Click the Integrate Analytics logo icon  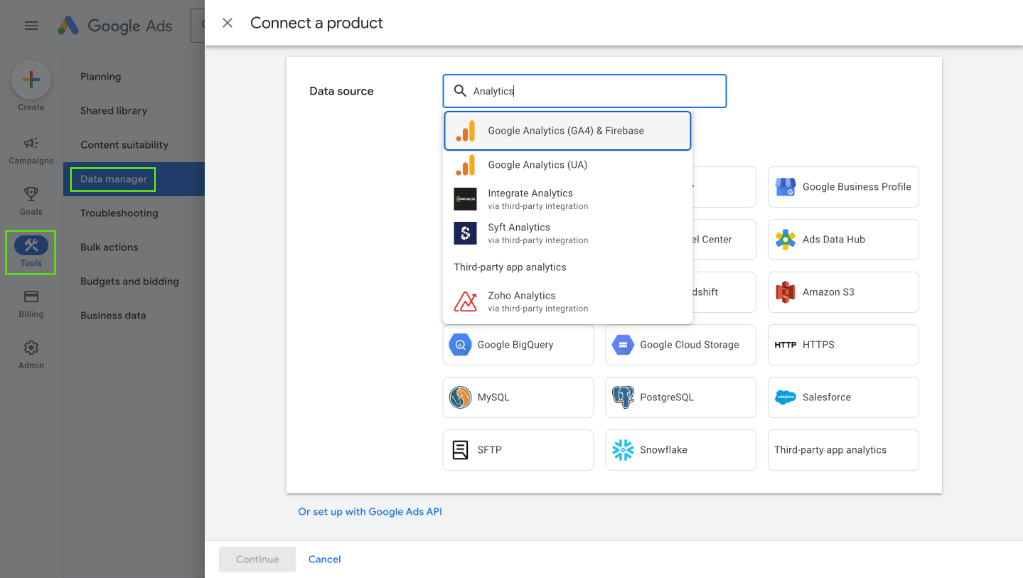tap(465, 199)
